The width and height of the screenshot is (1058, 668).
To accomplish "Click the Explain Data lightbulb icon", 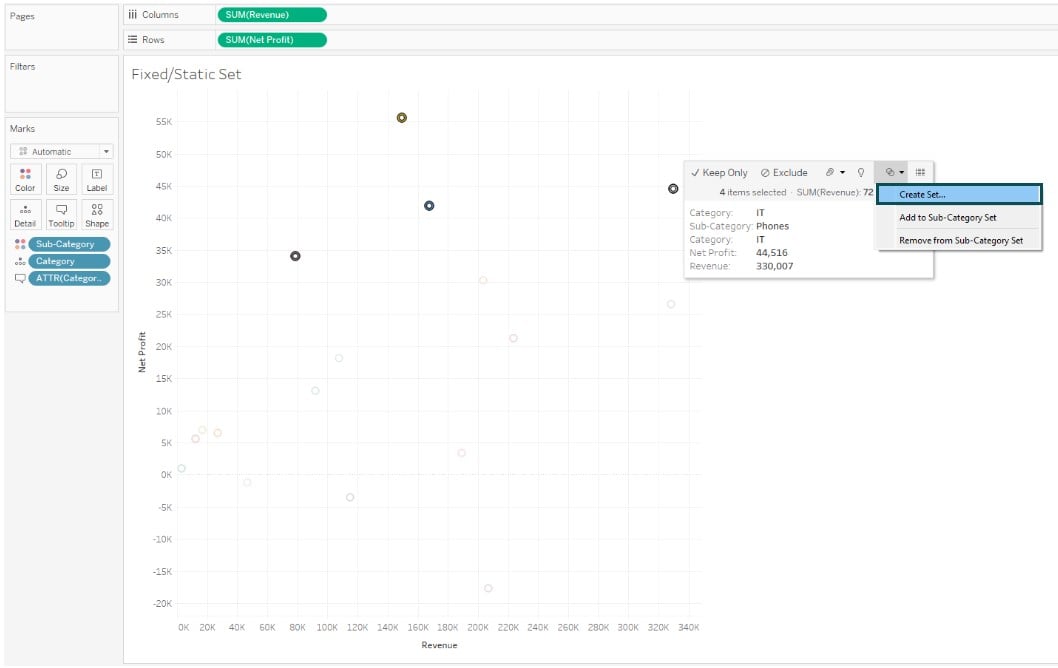I will click(x=863, y=172).
